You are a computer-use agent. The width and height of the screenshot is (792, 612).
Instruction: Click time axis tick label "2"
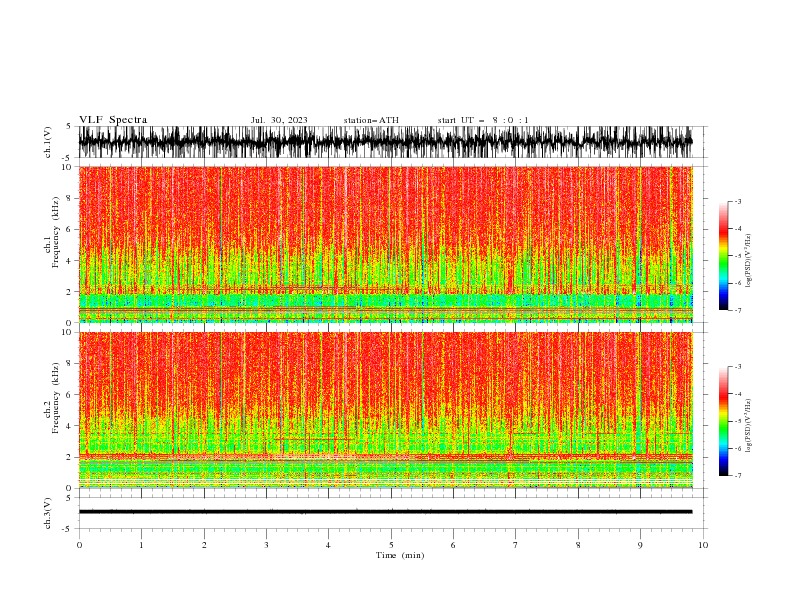pyautogui.click(x=204, y=545)
